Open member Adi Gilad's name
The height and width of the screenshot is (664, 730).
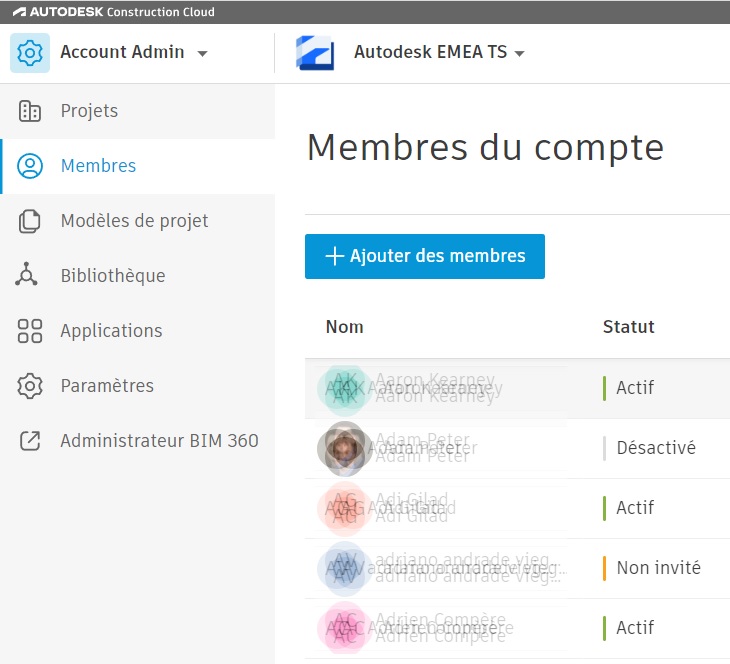pos(412,508)
